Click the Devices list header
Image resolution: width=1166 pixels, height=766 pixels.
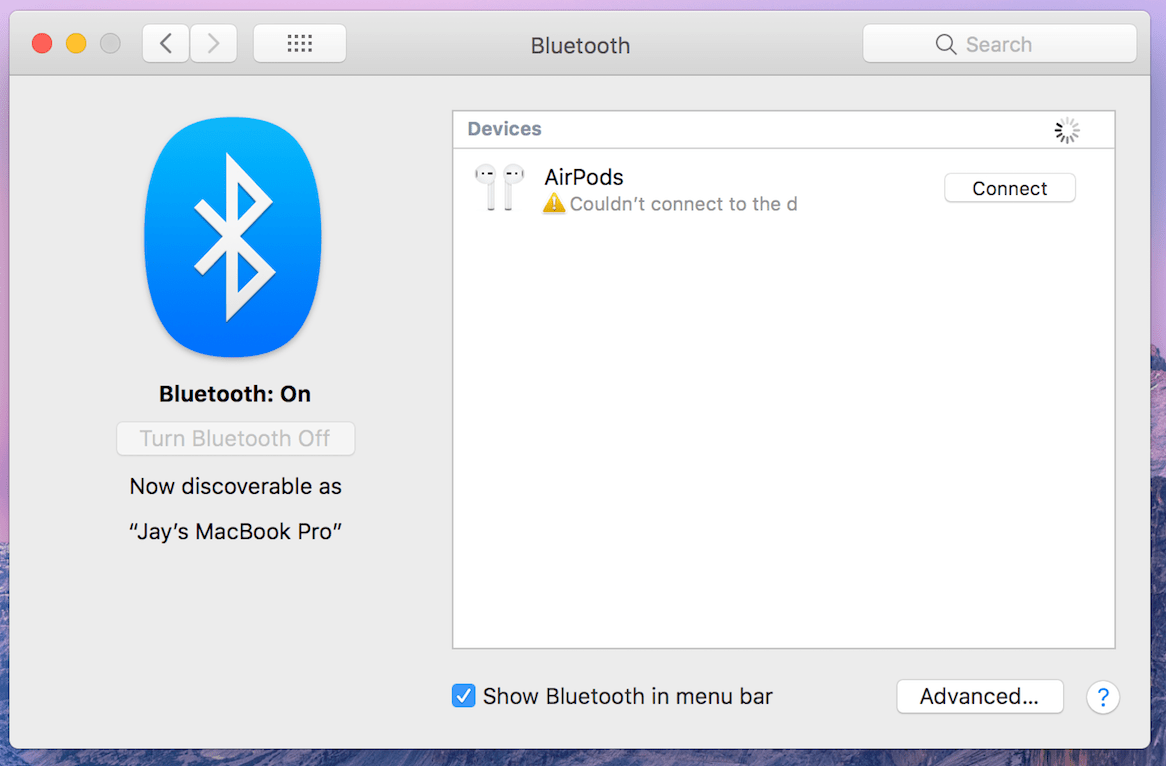click(784, 129)
